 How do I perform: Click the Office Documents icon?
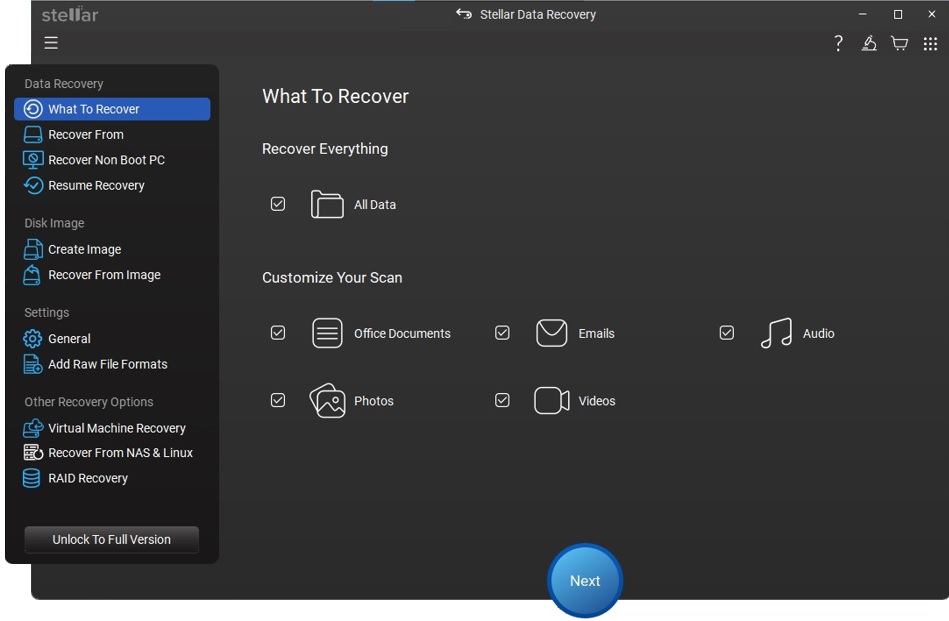tap(327, 333)
